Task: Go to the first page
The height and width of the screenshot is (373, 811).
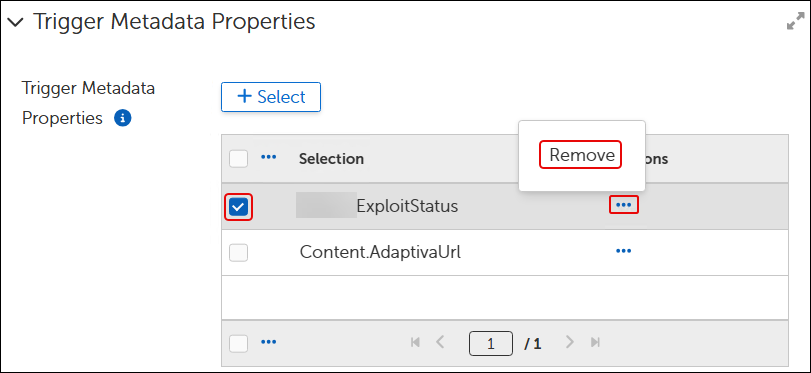Action: (x=415, y=342)
